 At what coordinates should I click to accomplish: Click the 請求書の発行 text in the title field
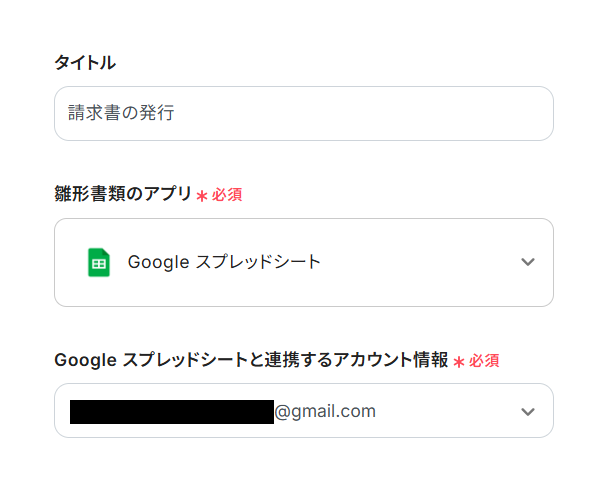(x=121, y=113)
